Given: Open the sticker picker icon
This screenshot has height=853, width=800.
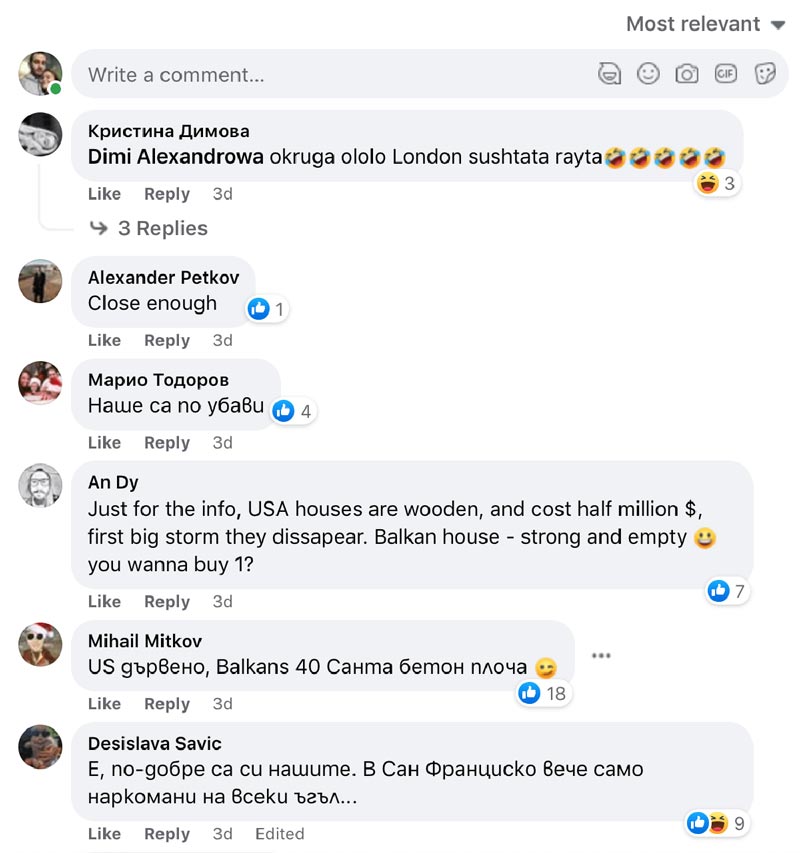Looking at the screenshot, I should pos(765,74).
